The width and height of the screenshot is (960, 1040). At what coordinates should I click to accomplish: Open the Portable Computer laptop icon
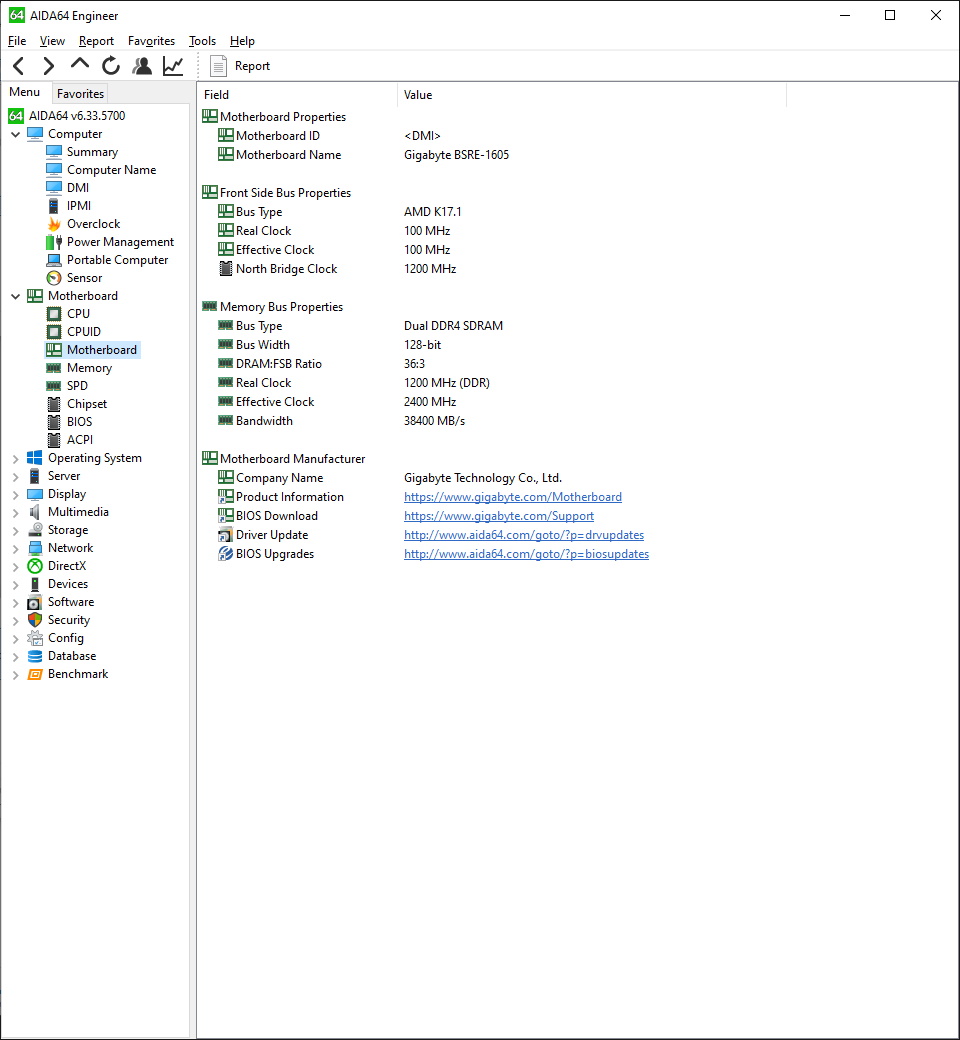(54, 260)
